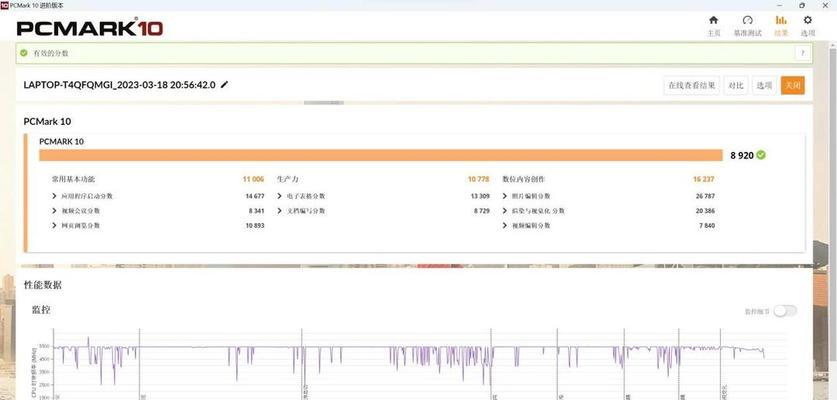The height and width of the screenshot is (400, 837).
Task: Click the score value 10 893
Action: pyautogui.click(x=255, y=225)
